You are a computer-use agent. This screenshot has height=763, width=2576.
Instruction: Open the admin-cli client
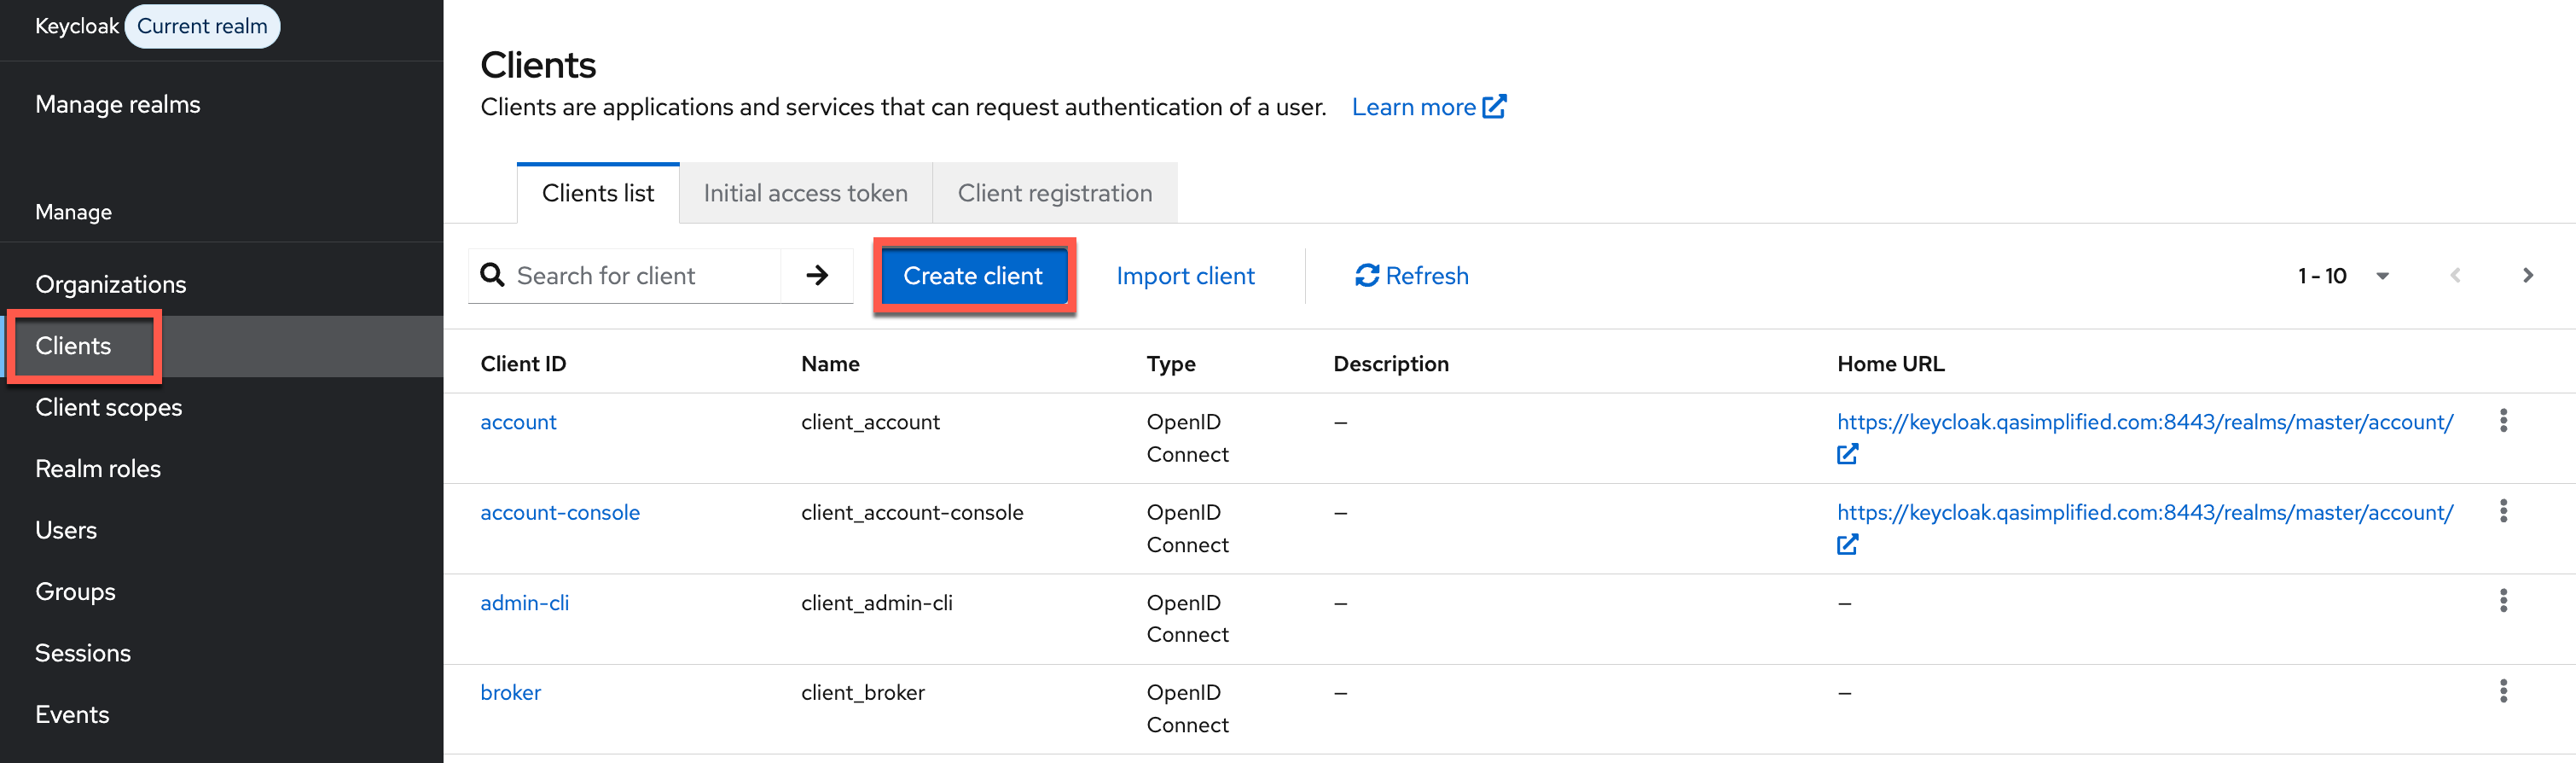click(x=524, y=603)
